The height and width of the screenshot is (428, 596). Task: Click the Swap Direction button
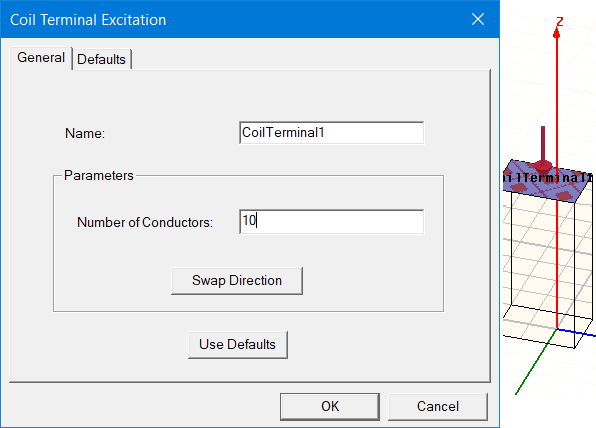(x=237, y=281)
